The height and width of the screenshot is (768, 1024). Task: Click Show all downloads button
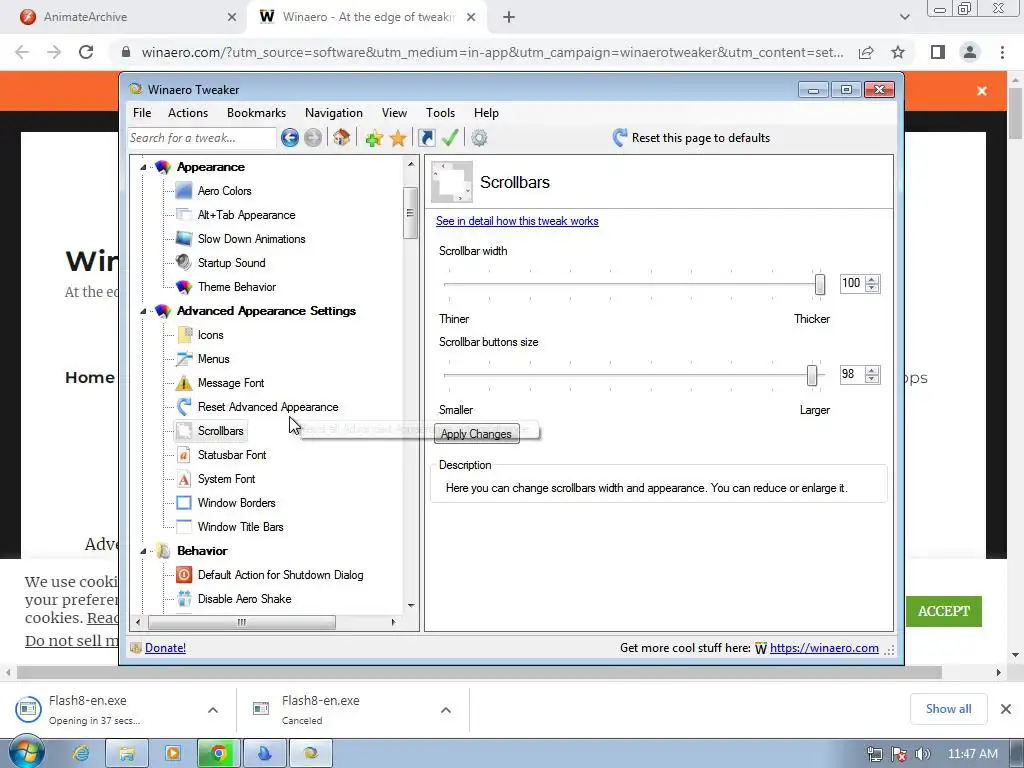pos(948,709)
